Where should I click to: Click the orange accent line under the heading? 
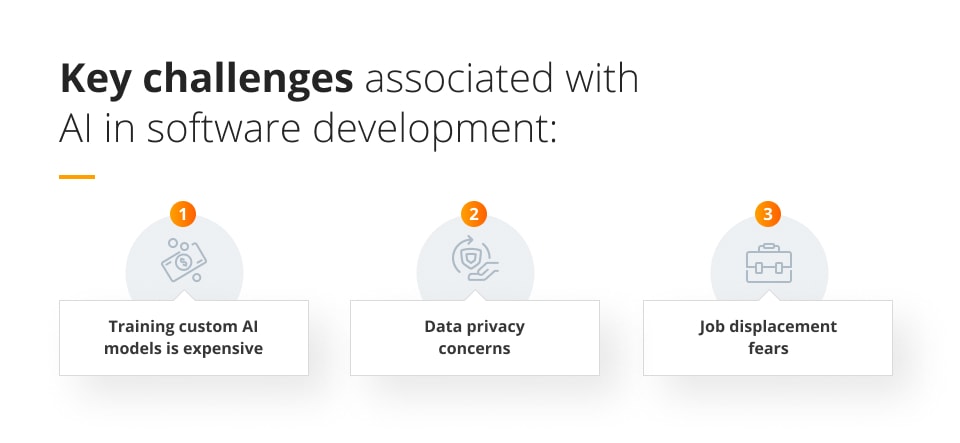click(77, 177)
